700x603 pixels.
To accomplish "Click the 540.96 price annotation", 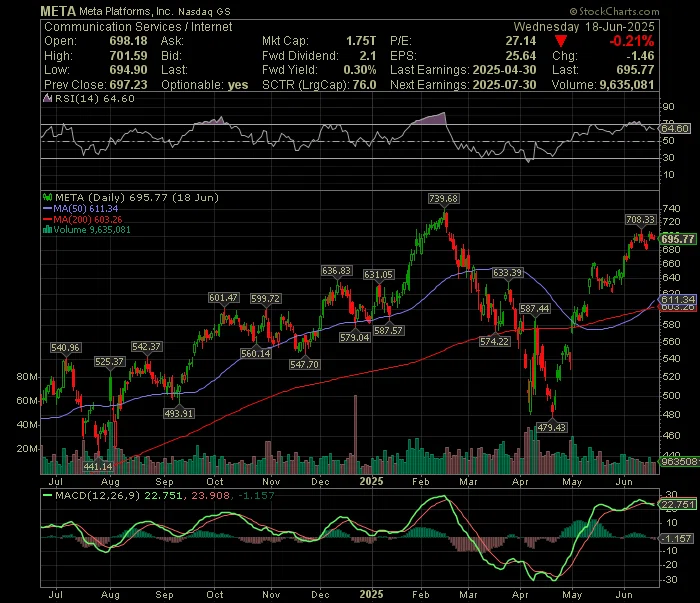I will [66, 348].
